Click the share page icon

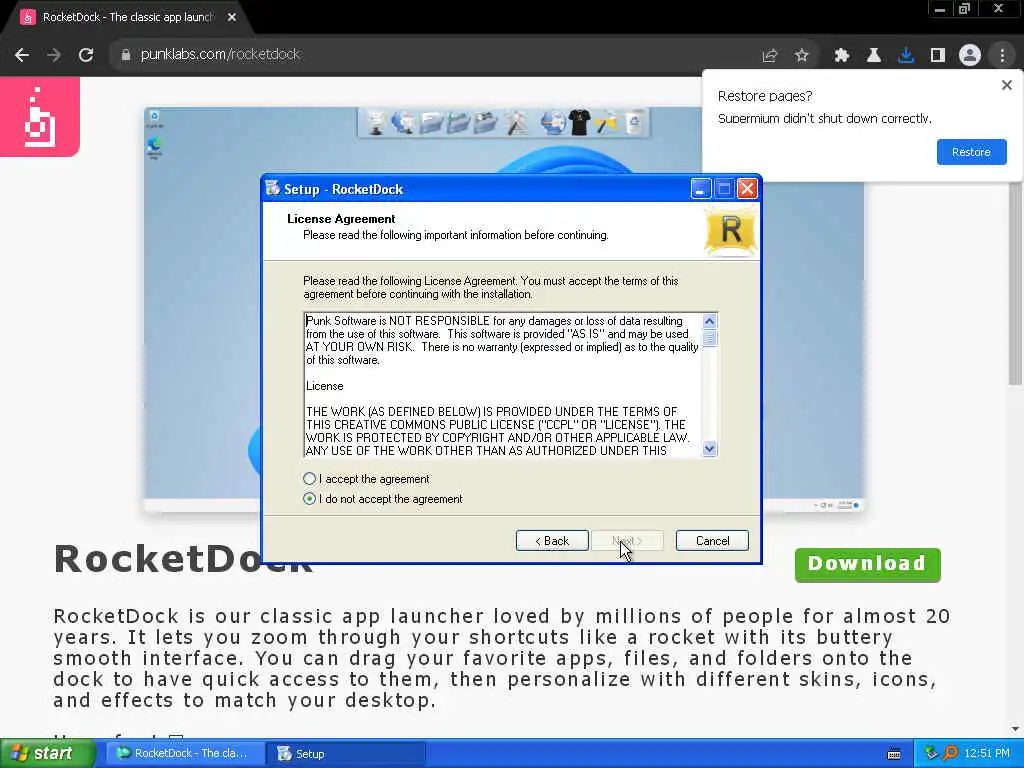(770, 56)
